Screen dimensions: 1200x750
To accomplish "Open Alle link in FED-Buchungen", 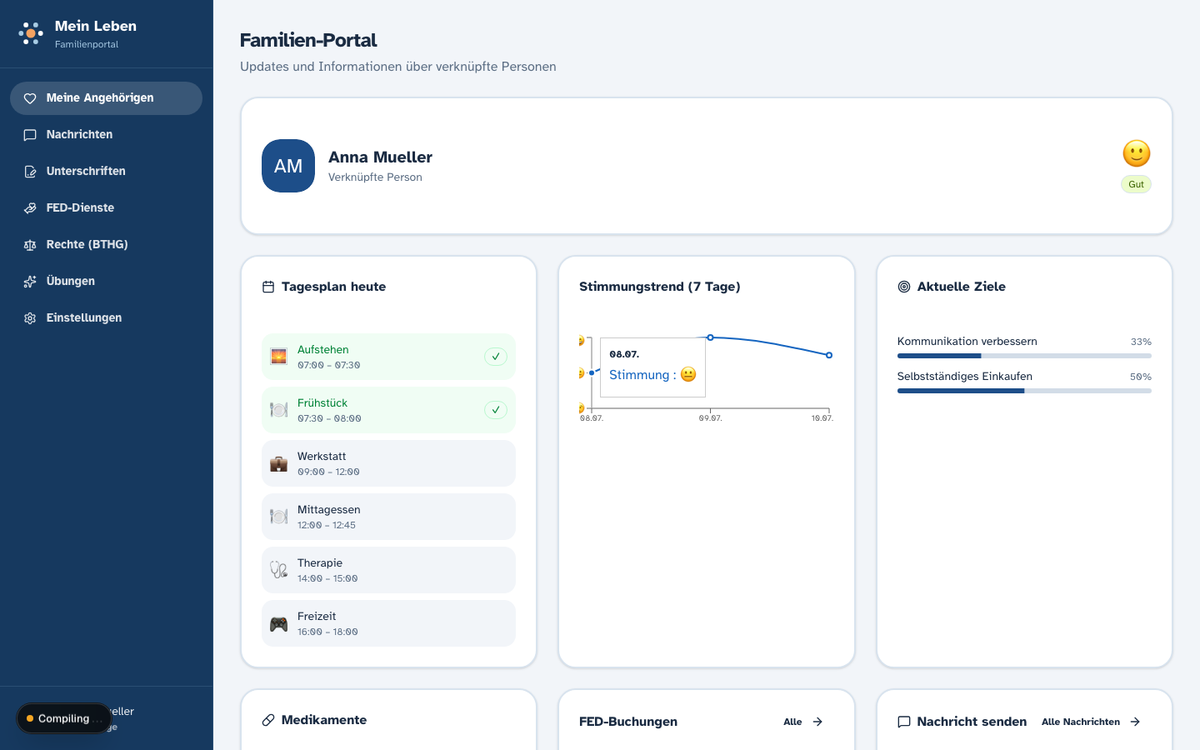I will pyautogui.click(x=803, y=721).
